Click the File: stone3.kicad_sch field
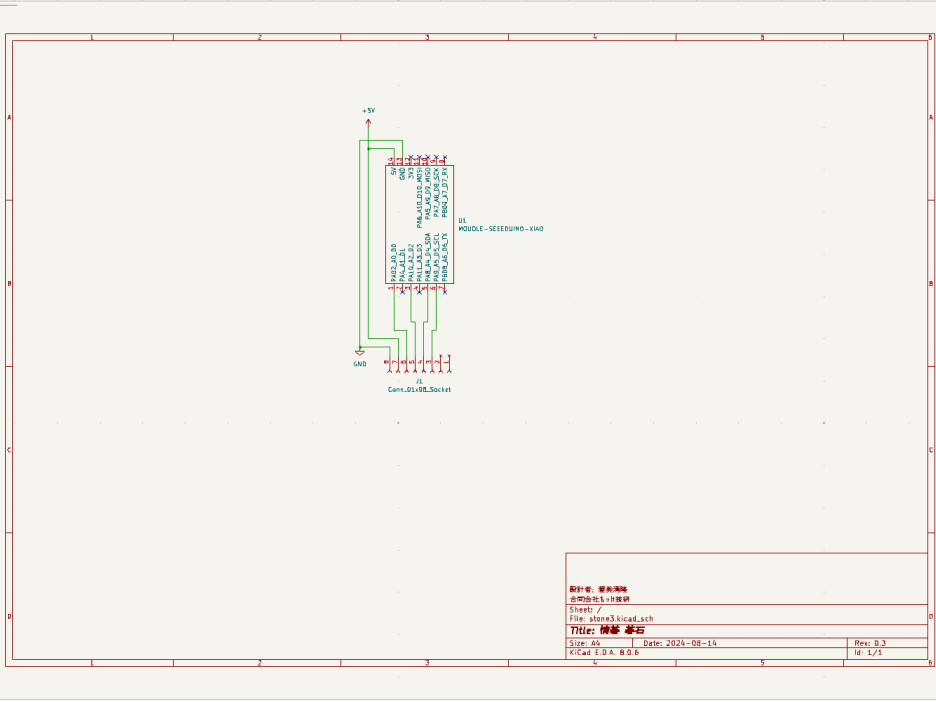936x702 pixels. [610, 619]
